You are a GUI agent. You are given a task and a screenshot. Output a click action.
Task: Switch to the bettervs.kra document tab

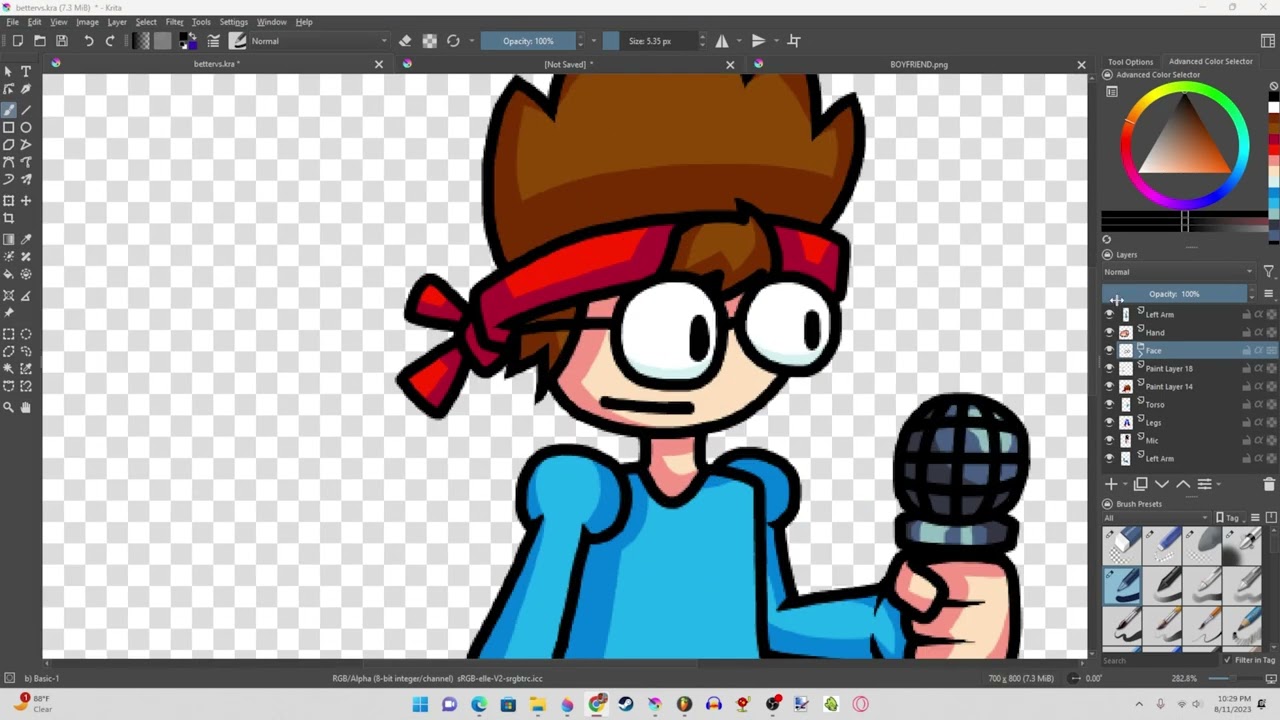coord(216,64)
